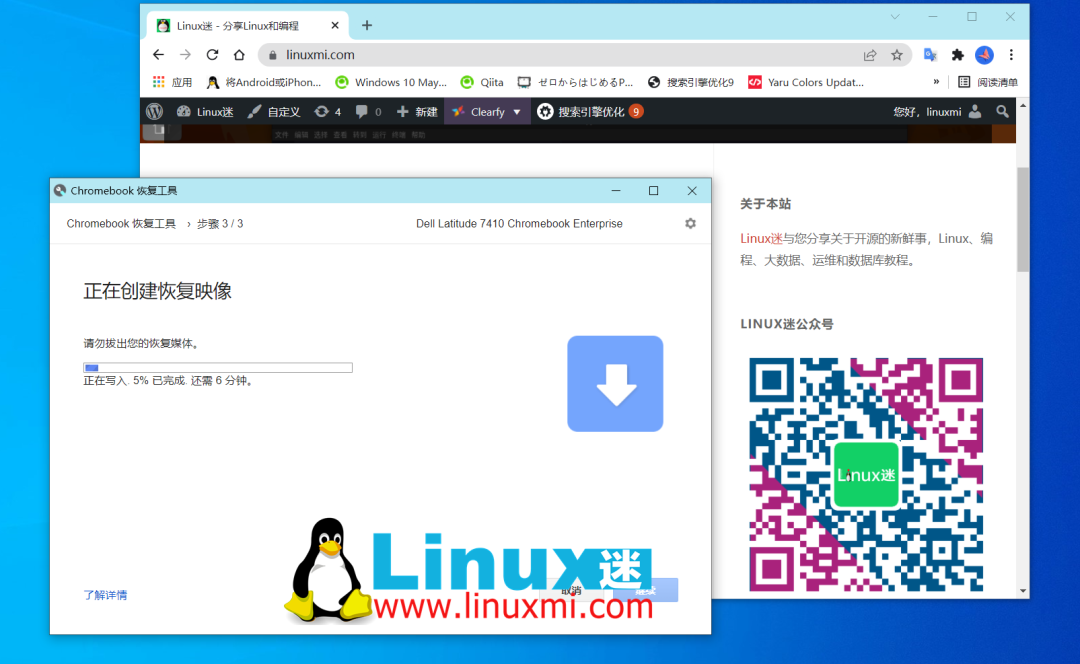Viewport: 1080px width, 664px height.
Task: Open the Extensions puzzle icon
Action: tap(957, 55)
